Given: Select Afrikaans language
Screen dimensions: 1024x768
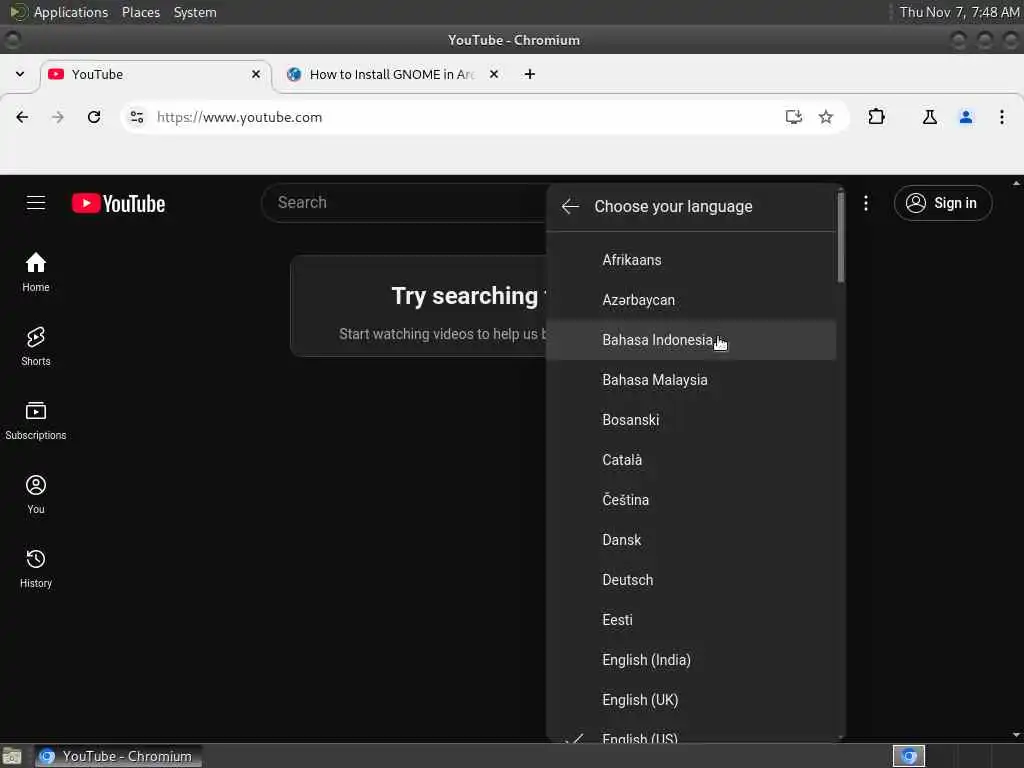Looking at the screenshot, I should (x=692, y=260).
